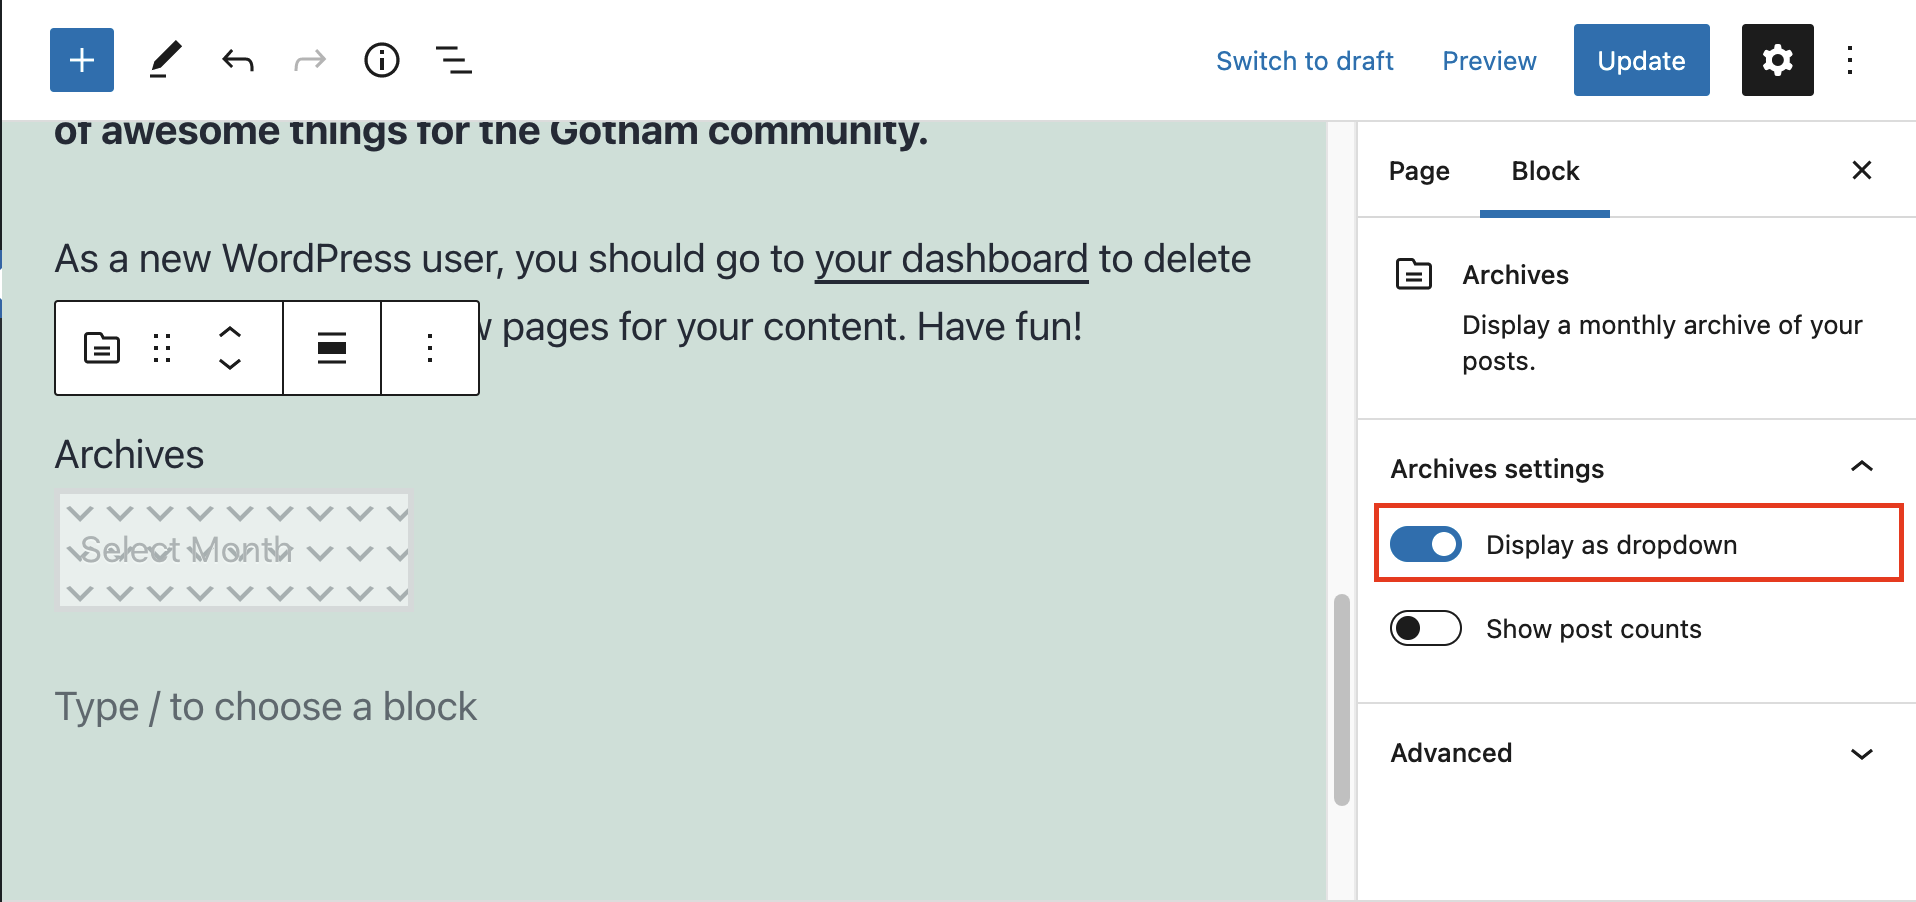Redo the last change
The height and width of the screenshot is (902, 1916).
[309, 60]
